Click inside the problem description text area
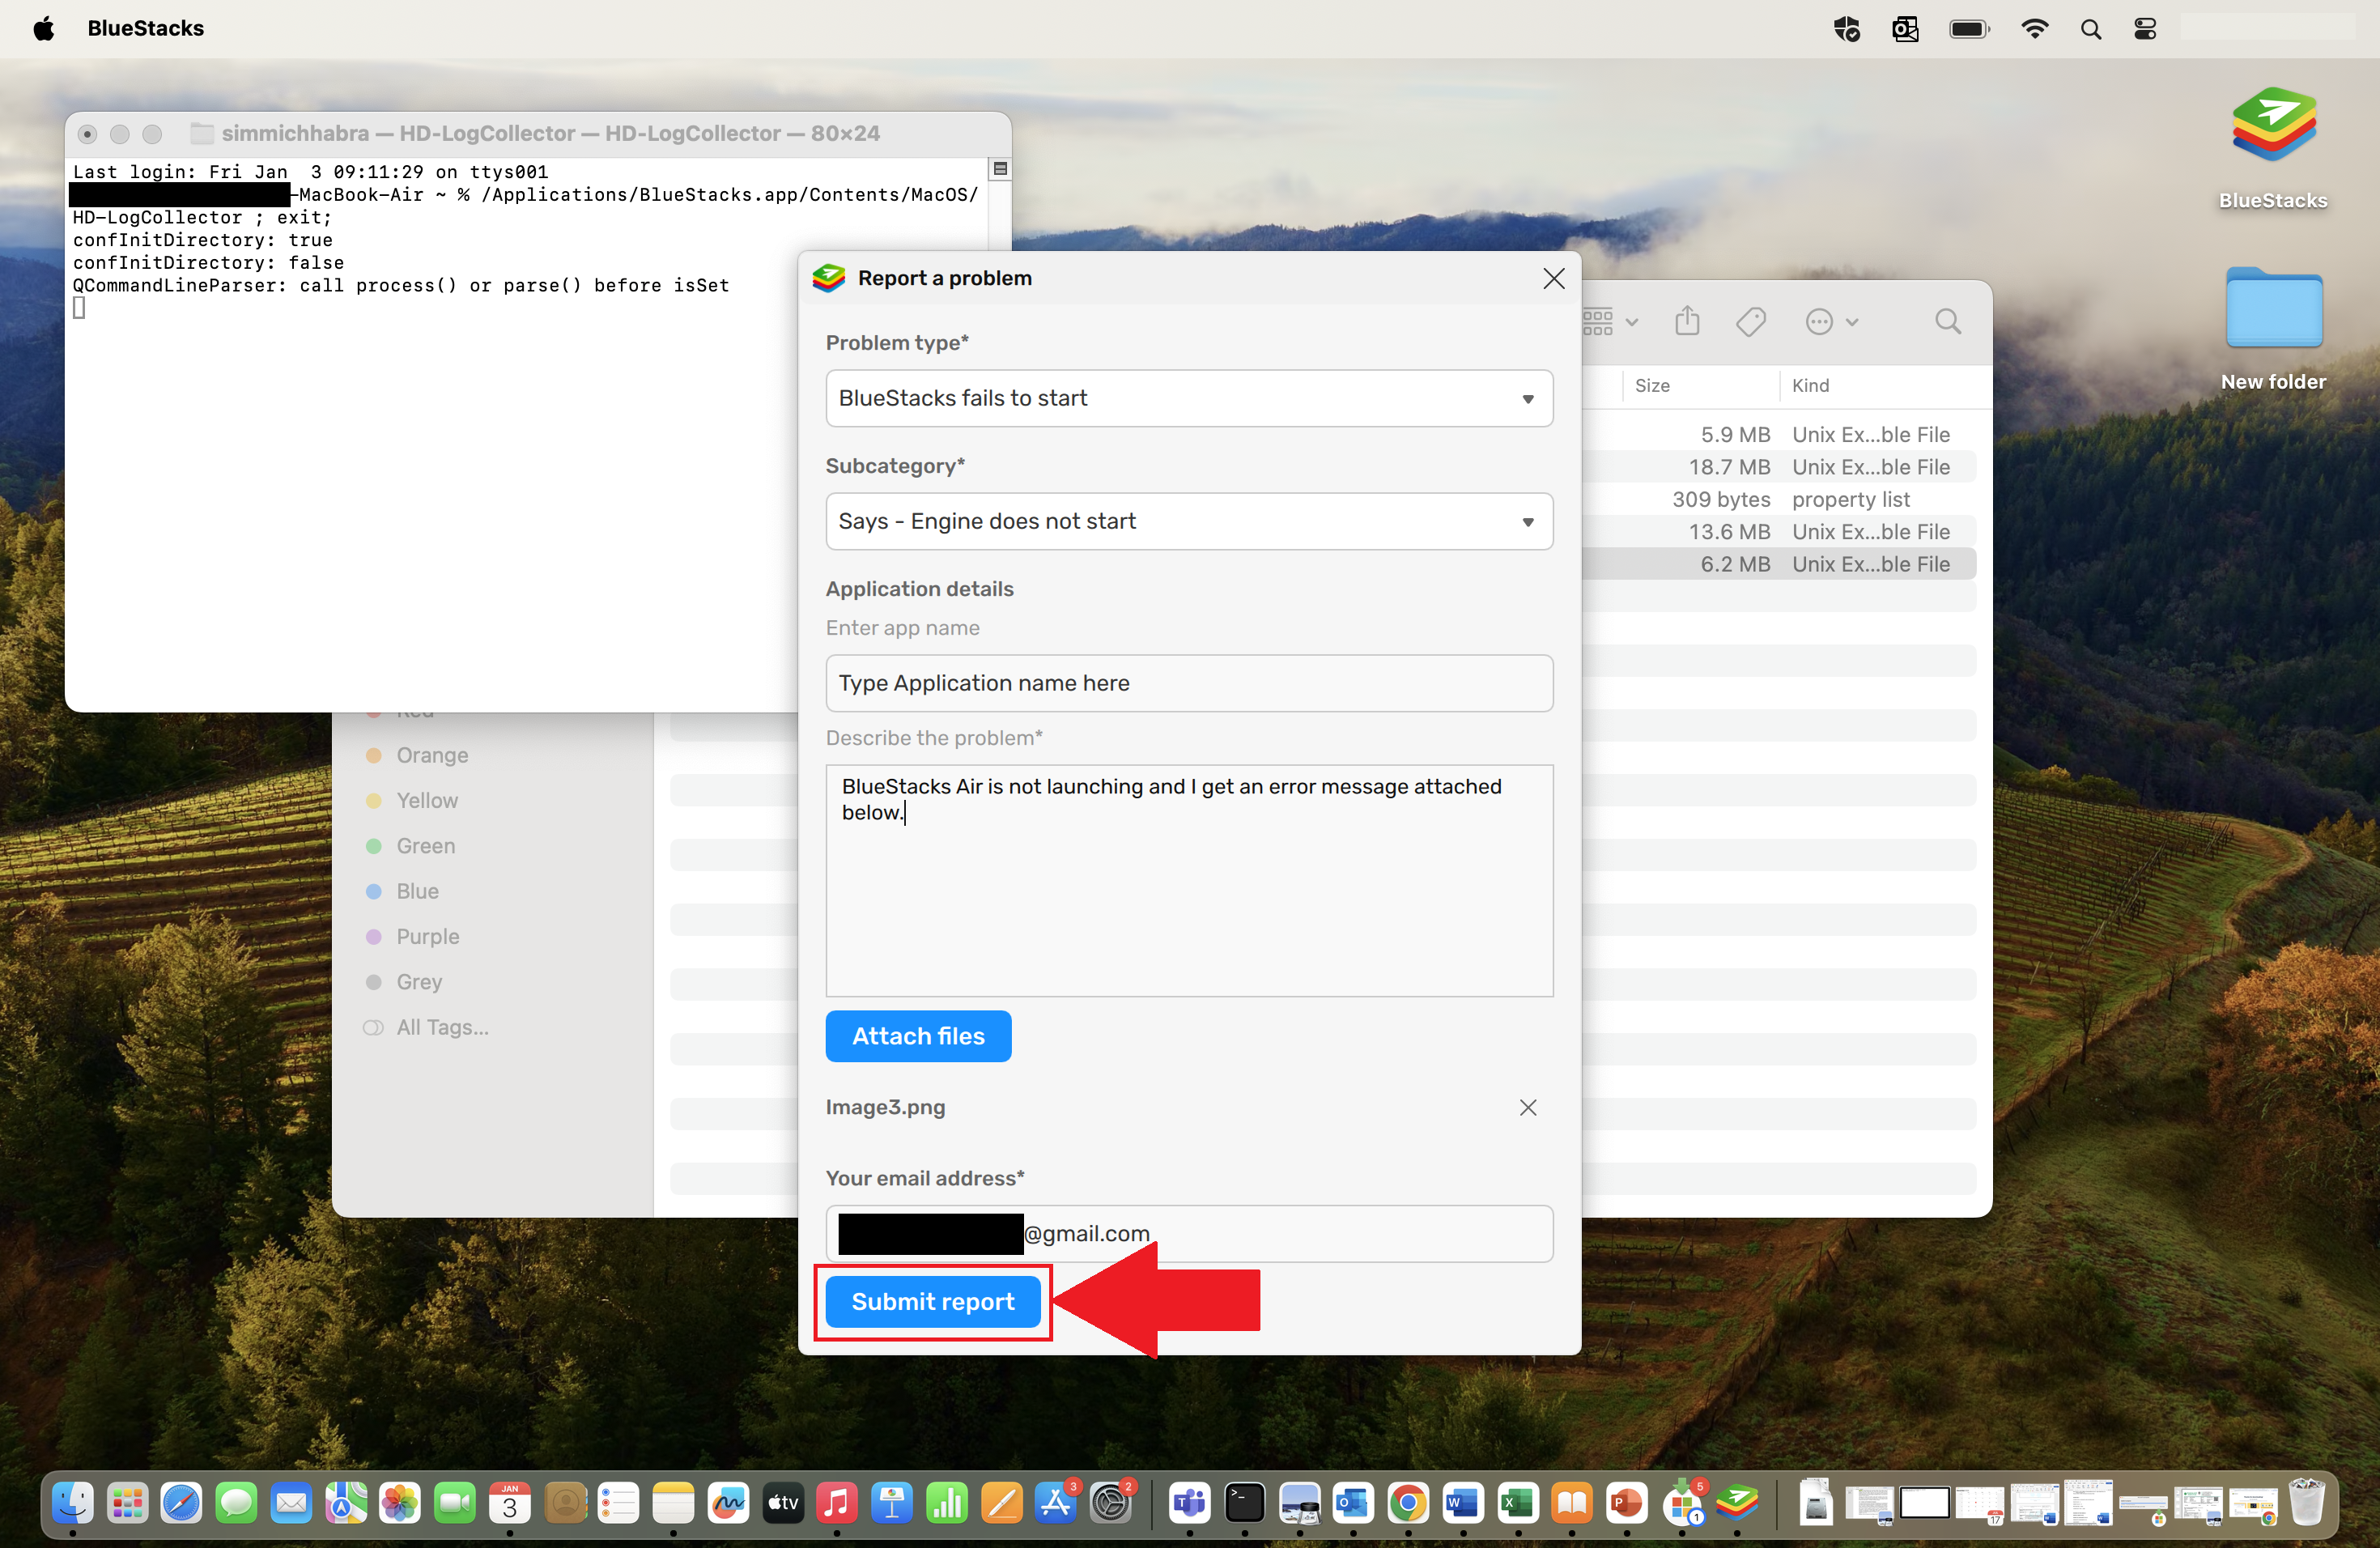This screenshot has height=1548, width=2380. coord(1189,880)
